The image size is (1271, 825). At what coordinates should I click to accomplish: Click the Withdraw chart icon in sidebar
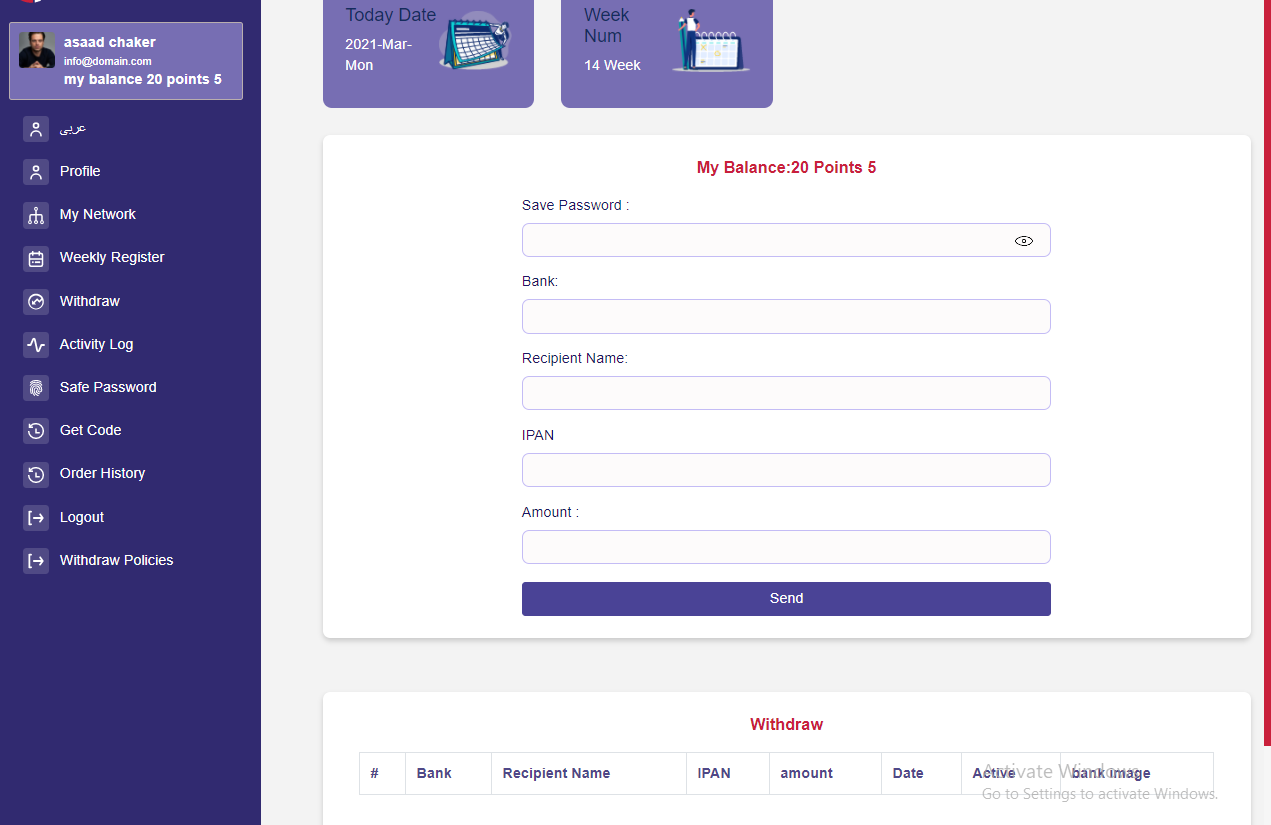point(36,301)
